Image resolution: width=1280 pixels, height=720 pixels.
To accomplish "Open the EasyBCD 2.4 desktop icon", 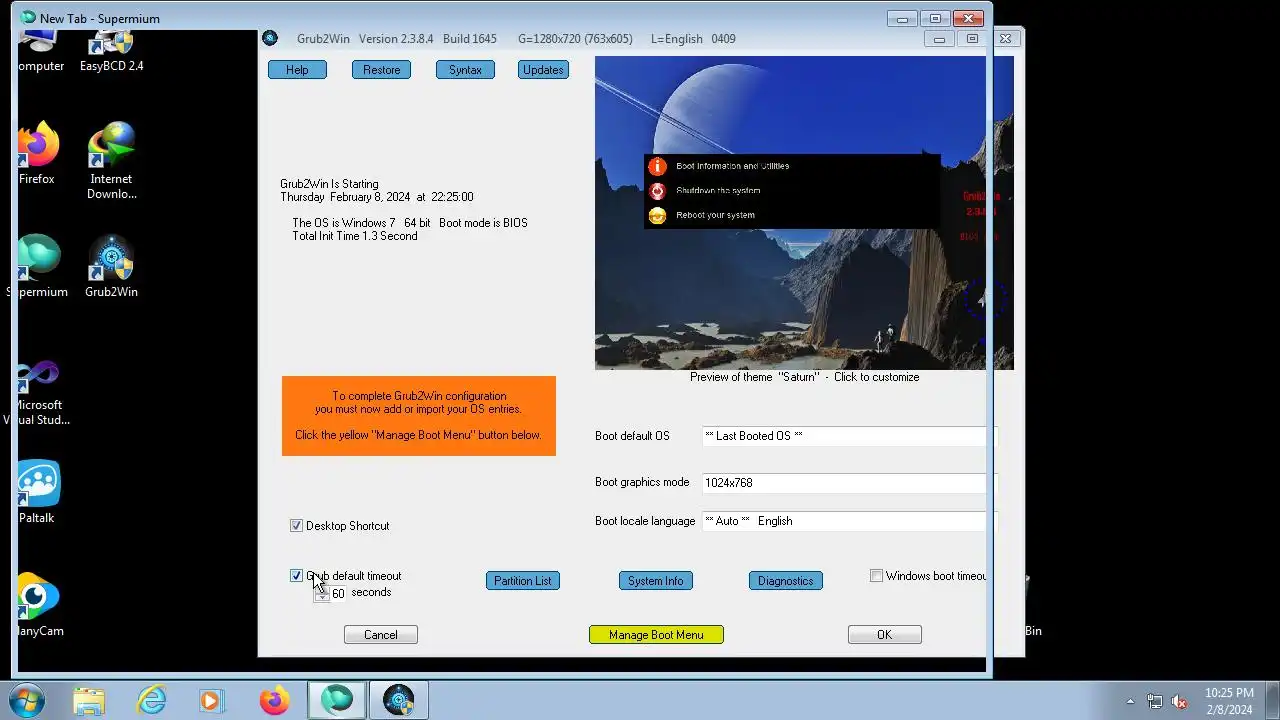I will pos(111,50).
